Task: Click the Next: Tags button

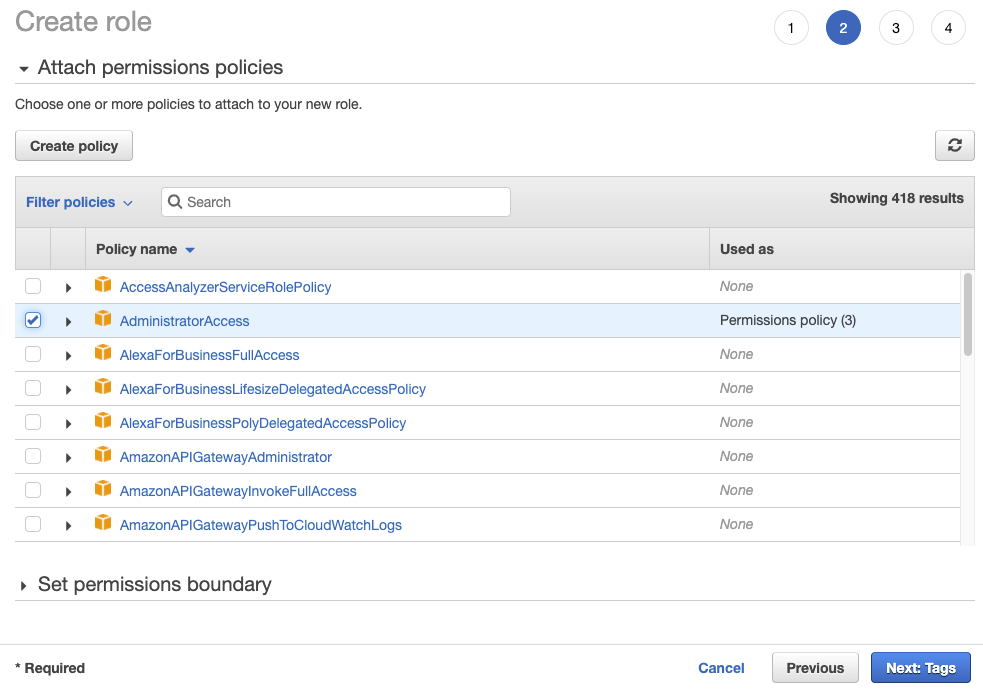Action: tap(920, 668)
